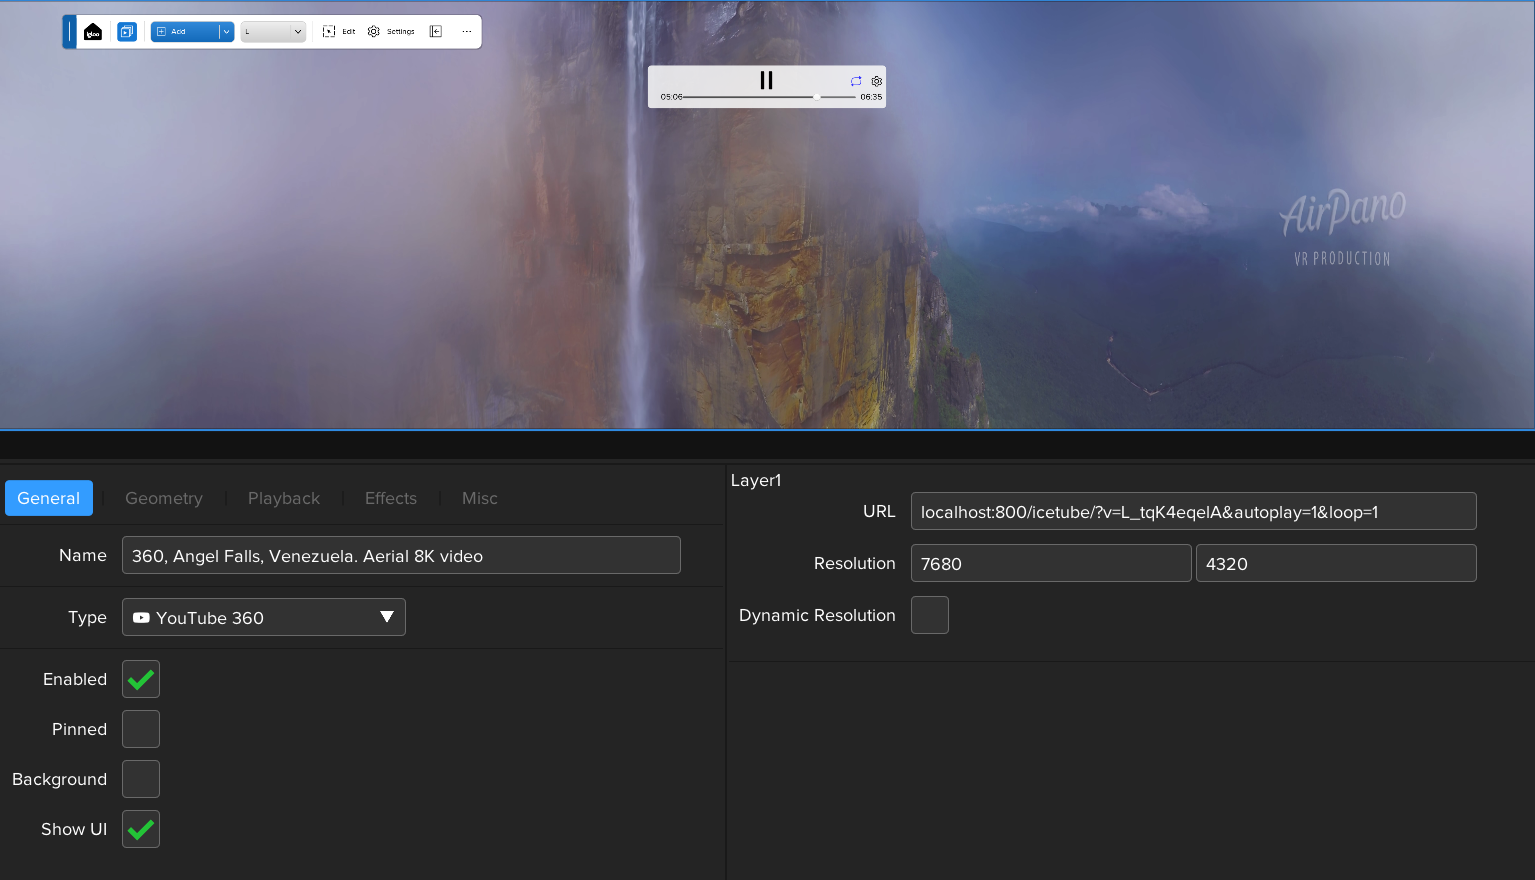This screenshot has height=880, width=1535.
Task: Enable the Background option
Action: click(140, 778)
